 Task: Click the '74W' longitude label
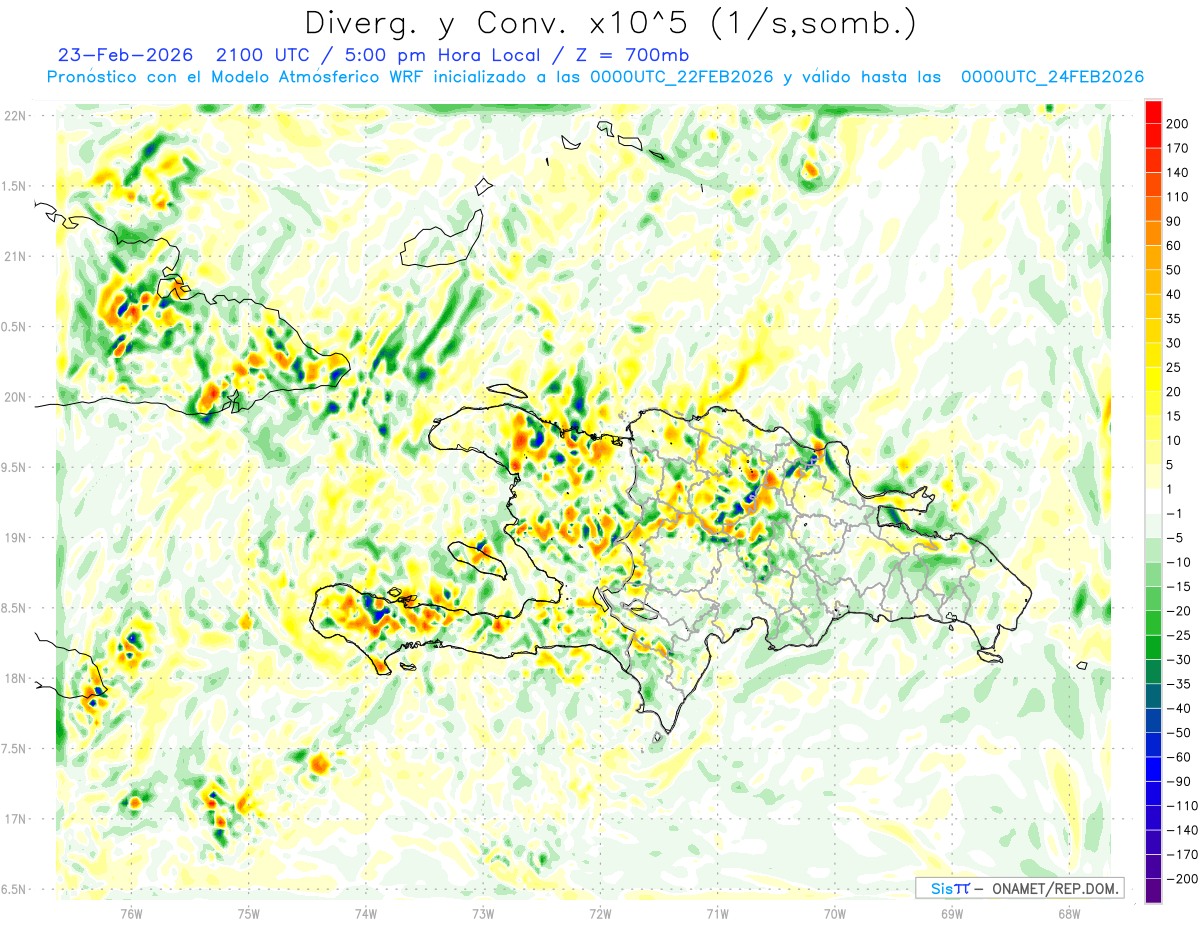tap(366, 913)
